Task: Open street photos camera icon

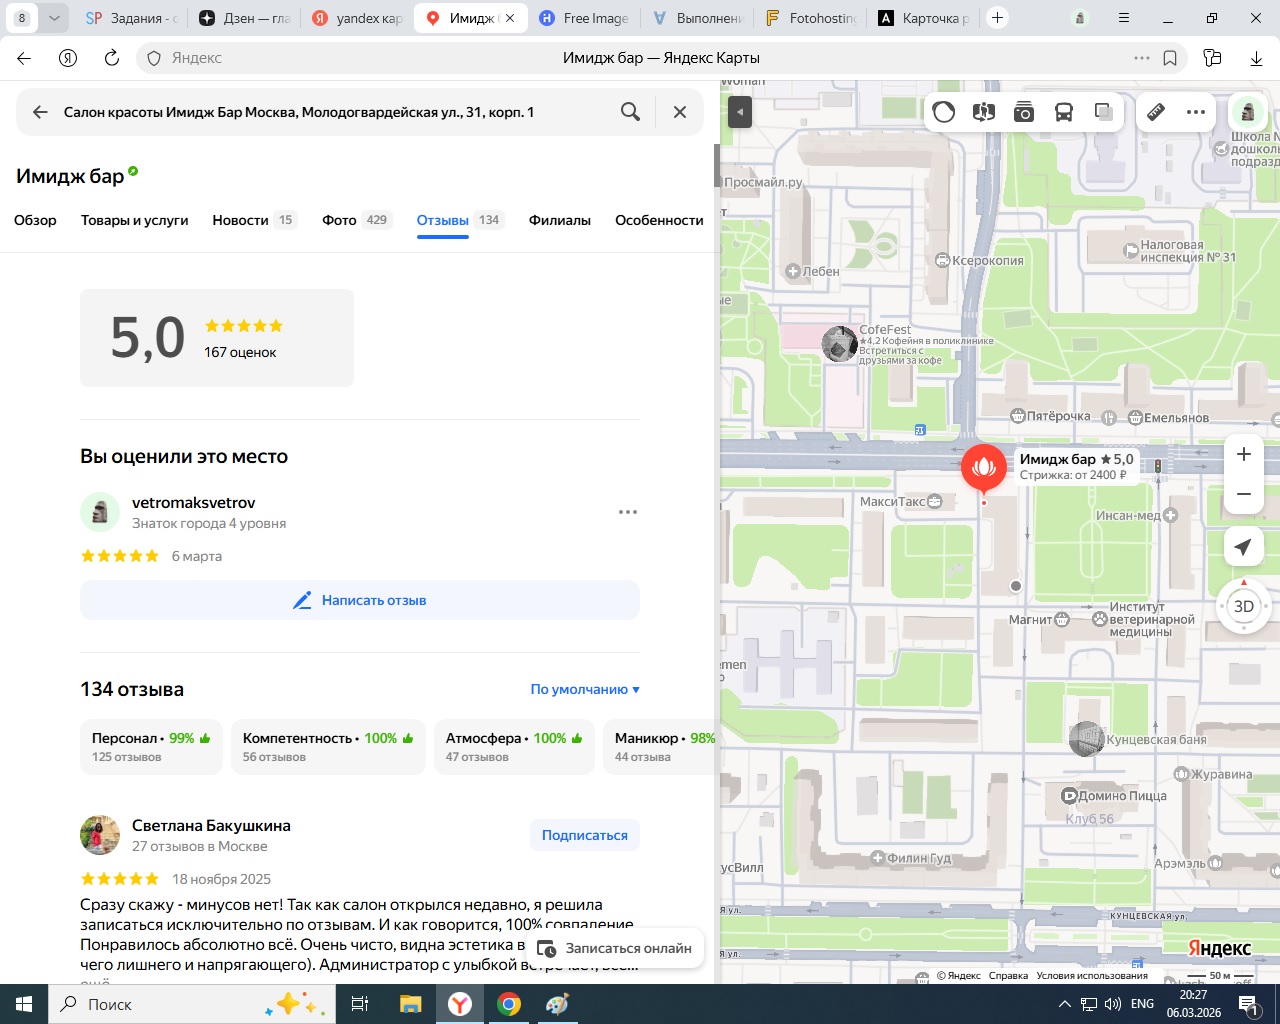Action: (1023, 112)
